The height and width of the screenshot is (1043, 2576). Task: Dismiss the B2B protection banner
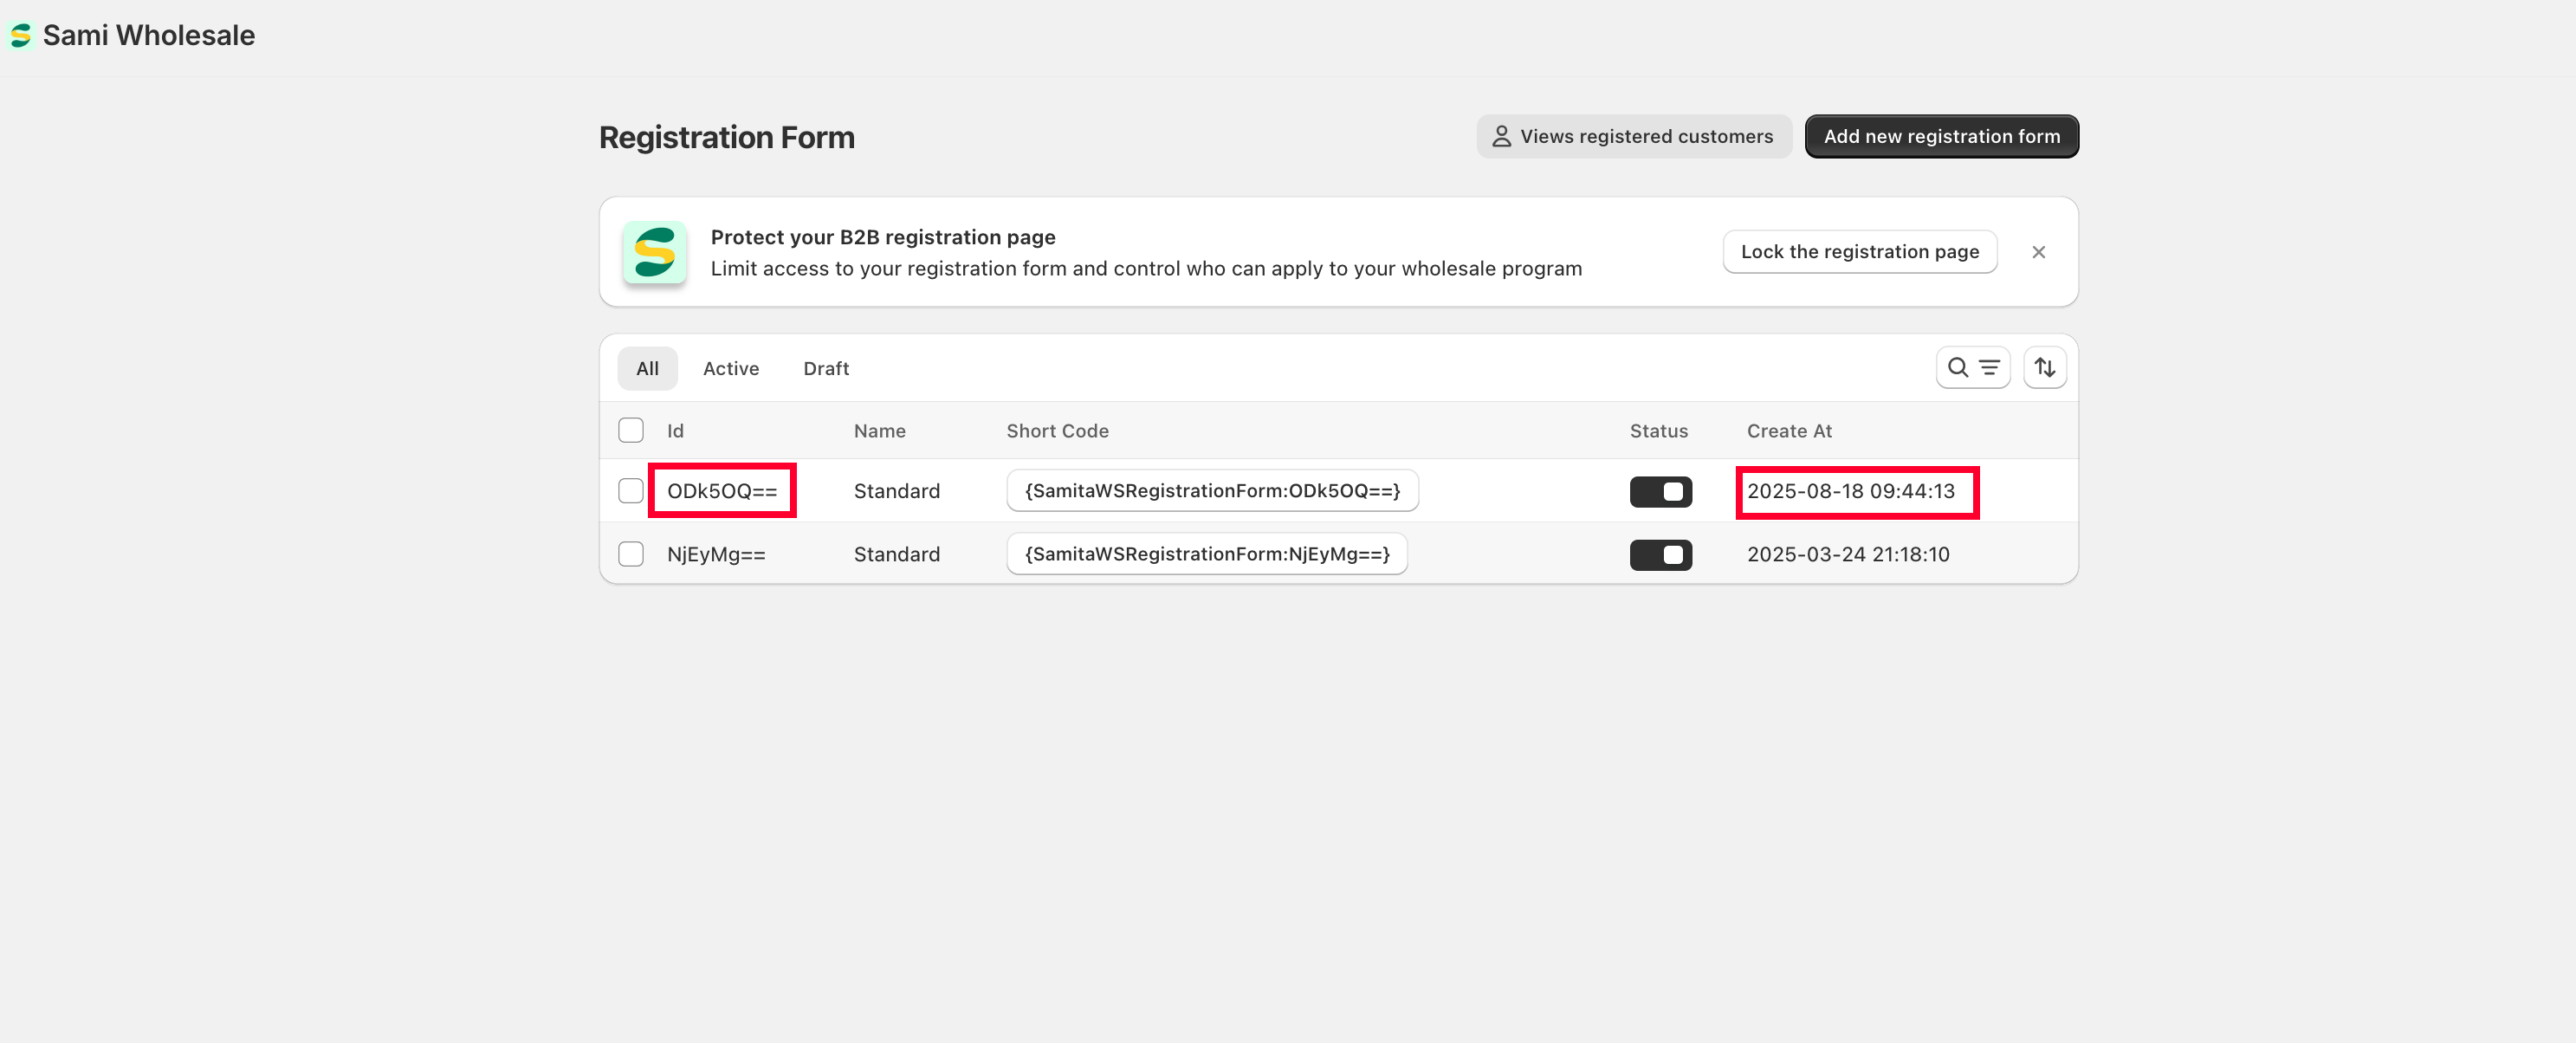pos(2038,252)
